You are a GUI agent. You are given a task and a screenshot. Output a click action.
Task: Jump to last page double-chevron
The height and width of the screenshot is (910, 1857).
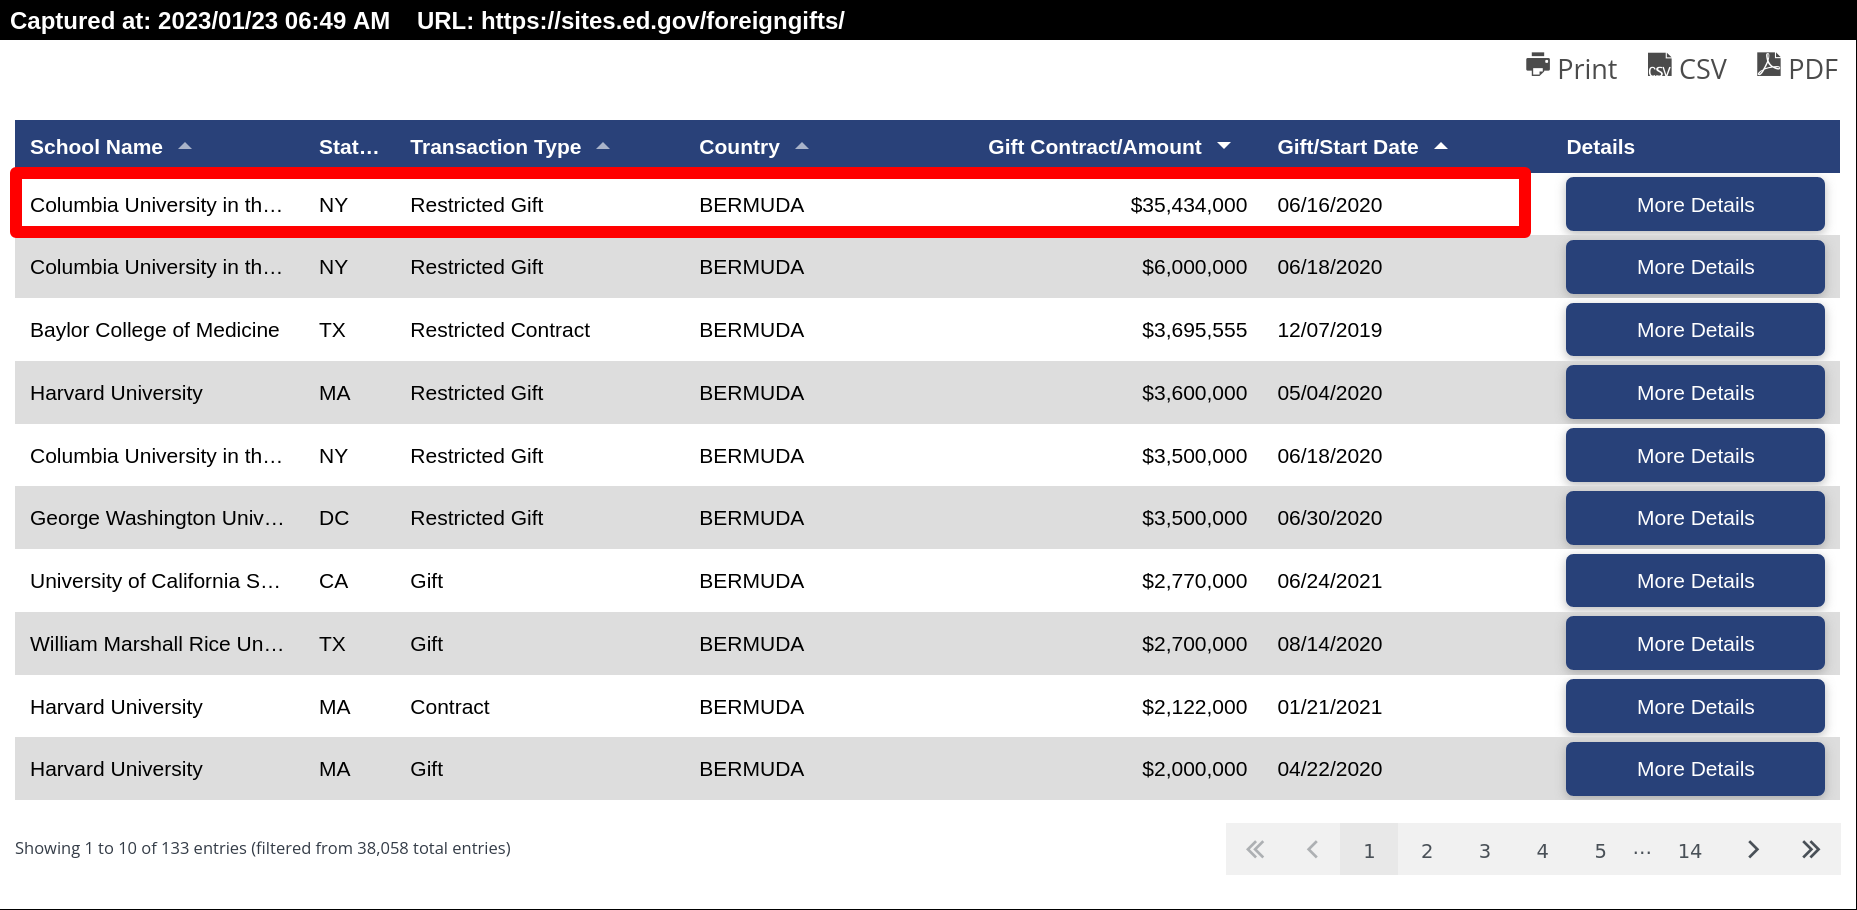tap(1811, 850)
